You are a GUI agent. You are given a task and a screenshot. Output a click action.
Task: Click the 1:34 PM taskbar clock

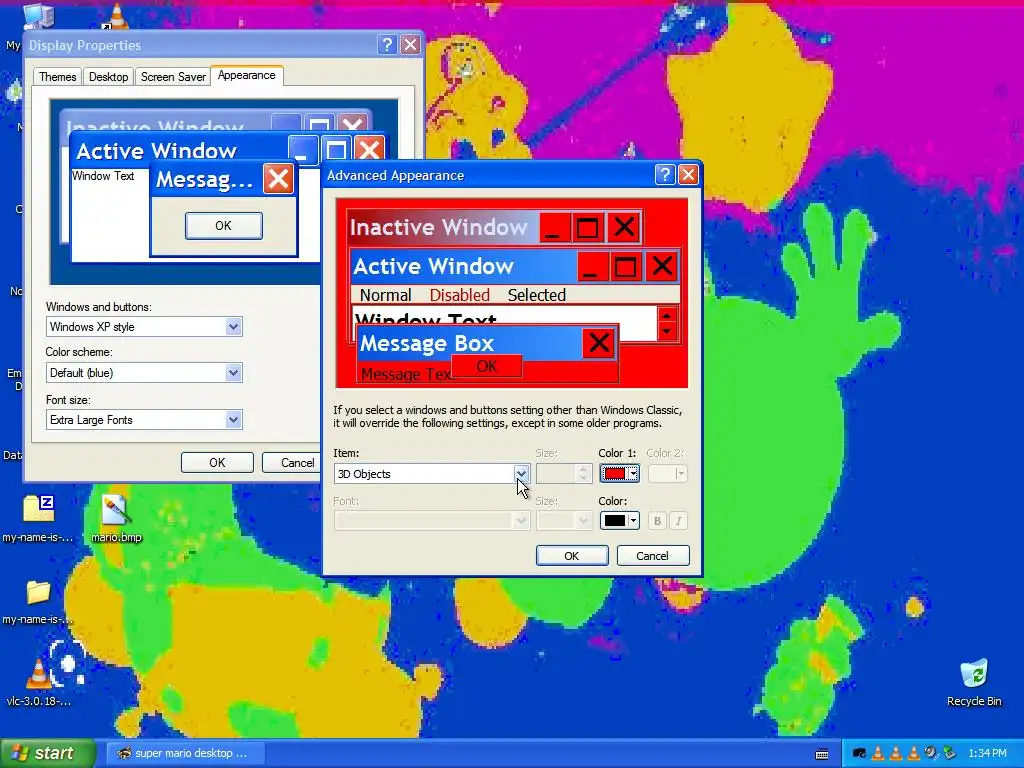987,754
